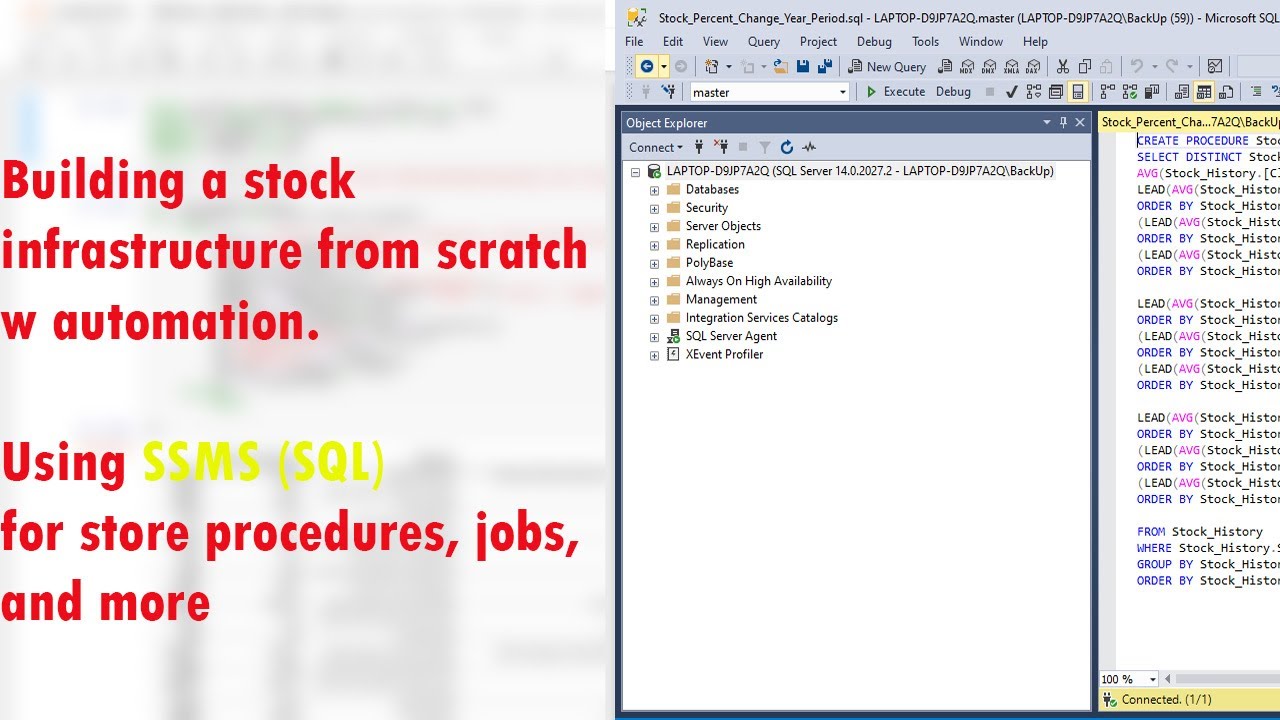
Task: Open a new DAX query
Action: 1033,67
